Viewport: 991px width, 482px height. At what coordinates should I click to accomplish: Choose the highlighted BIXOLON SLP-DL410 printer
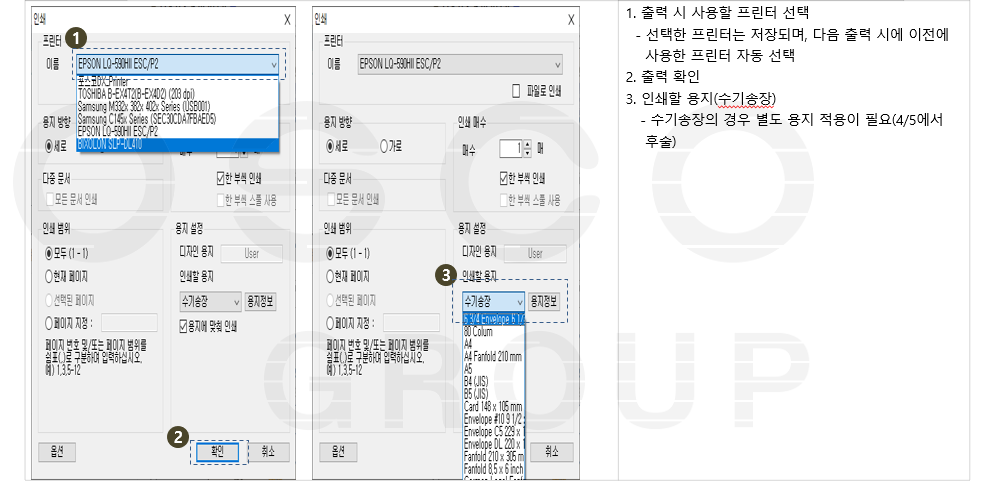pos(178,145)
